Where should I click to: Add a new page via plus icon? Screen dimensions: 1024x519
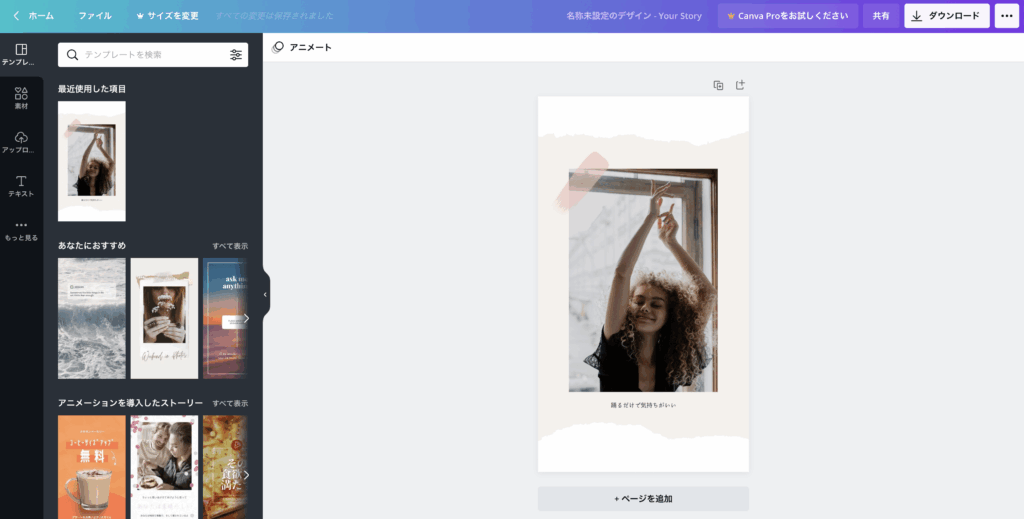click(x=740, y=85)
